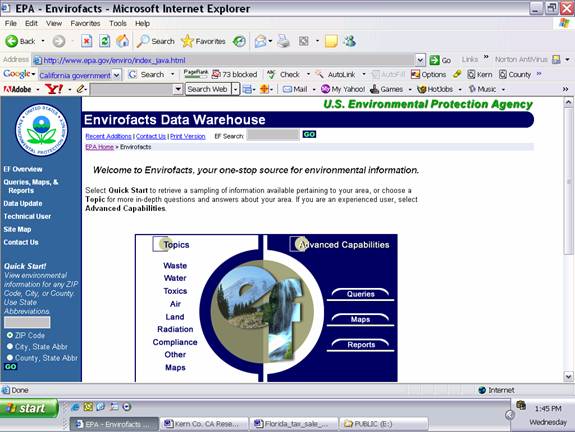The height and width of the screenshot is (432, 575).
Task: Click the Mail envelope toolbar icon
Action: pos(260,41)
